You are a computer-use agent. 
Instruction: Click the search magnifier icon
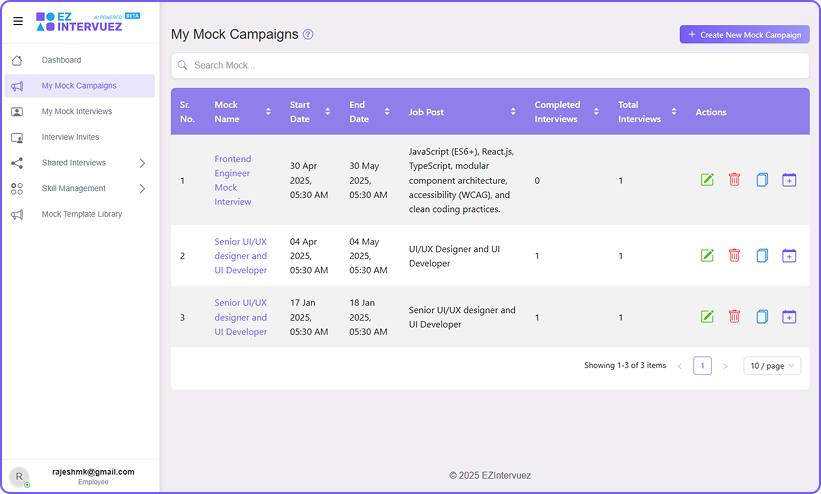(182, 65)
